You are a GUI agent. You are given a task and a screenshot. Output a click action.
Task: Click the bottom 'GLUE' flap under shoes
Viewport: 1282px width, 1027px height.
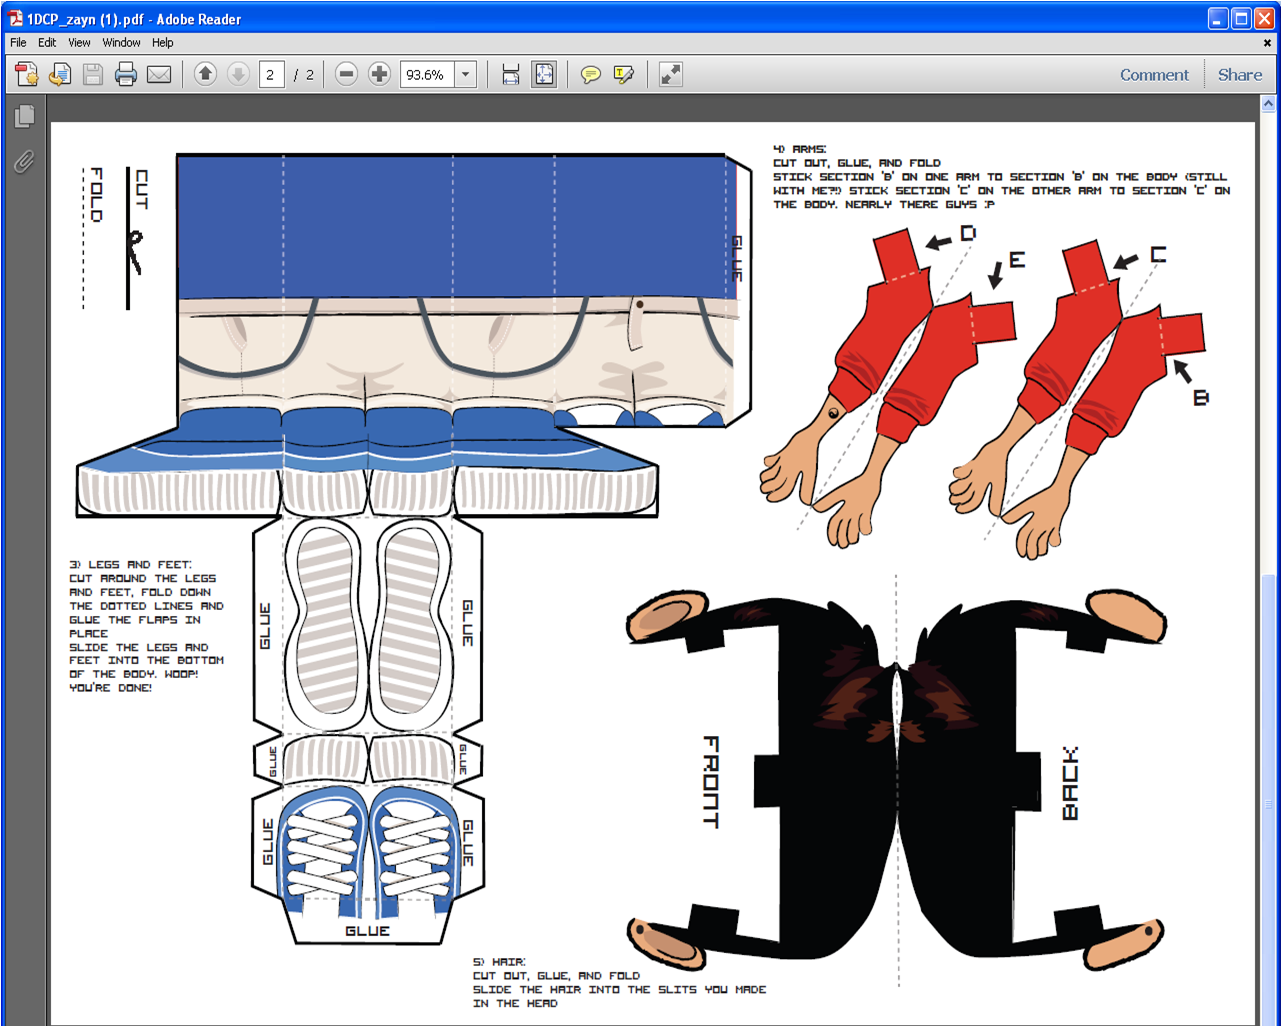point(367,931)
